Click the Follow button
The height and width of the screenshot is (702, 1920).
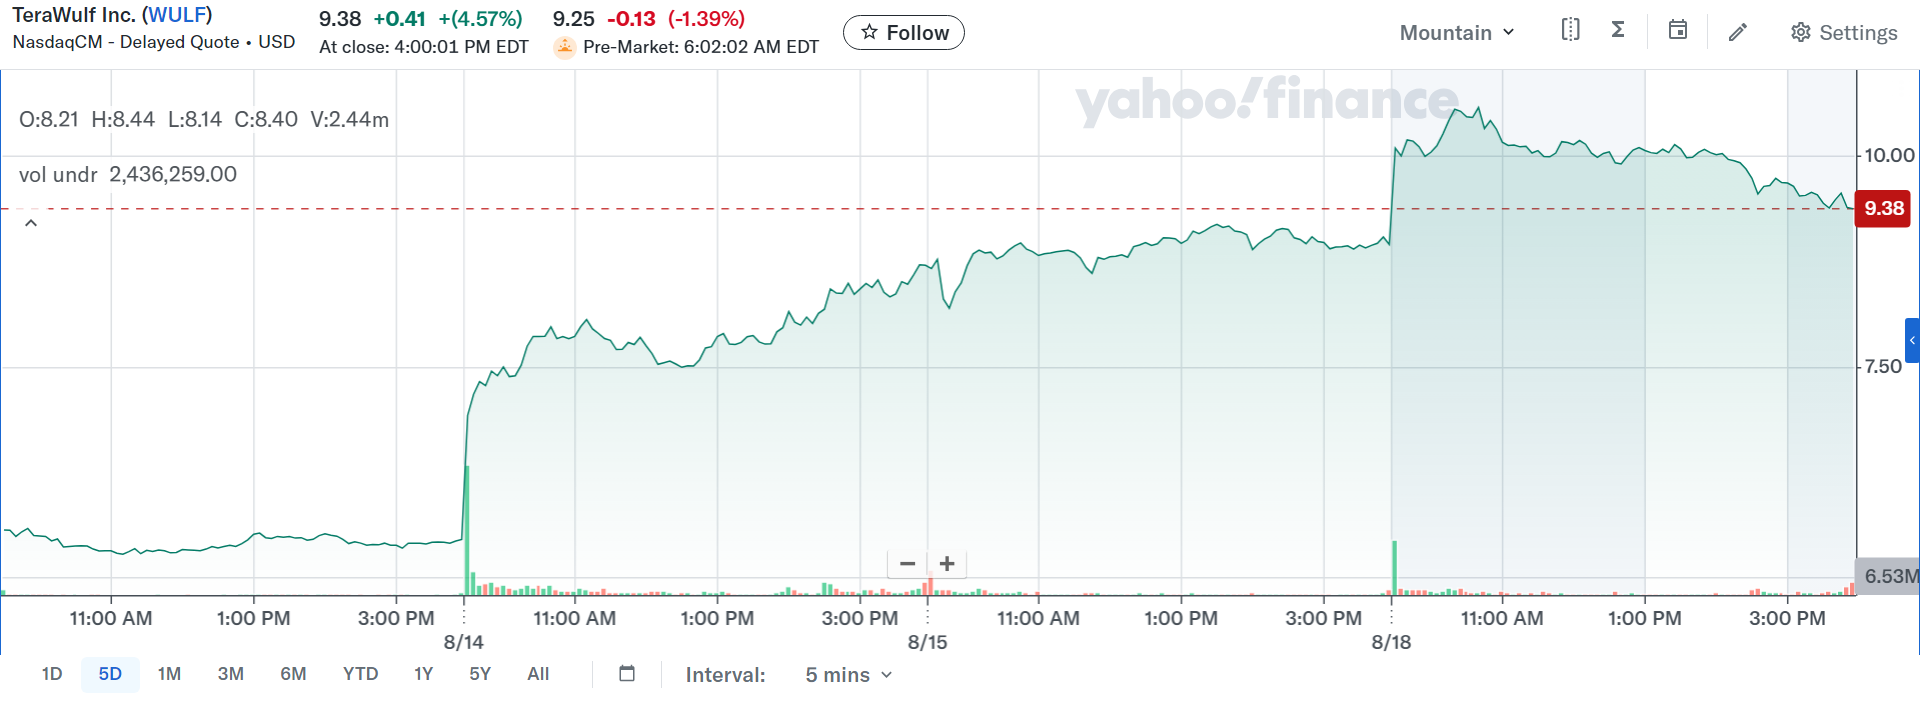pos(903,32)
